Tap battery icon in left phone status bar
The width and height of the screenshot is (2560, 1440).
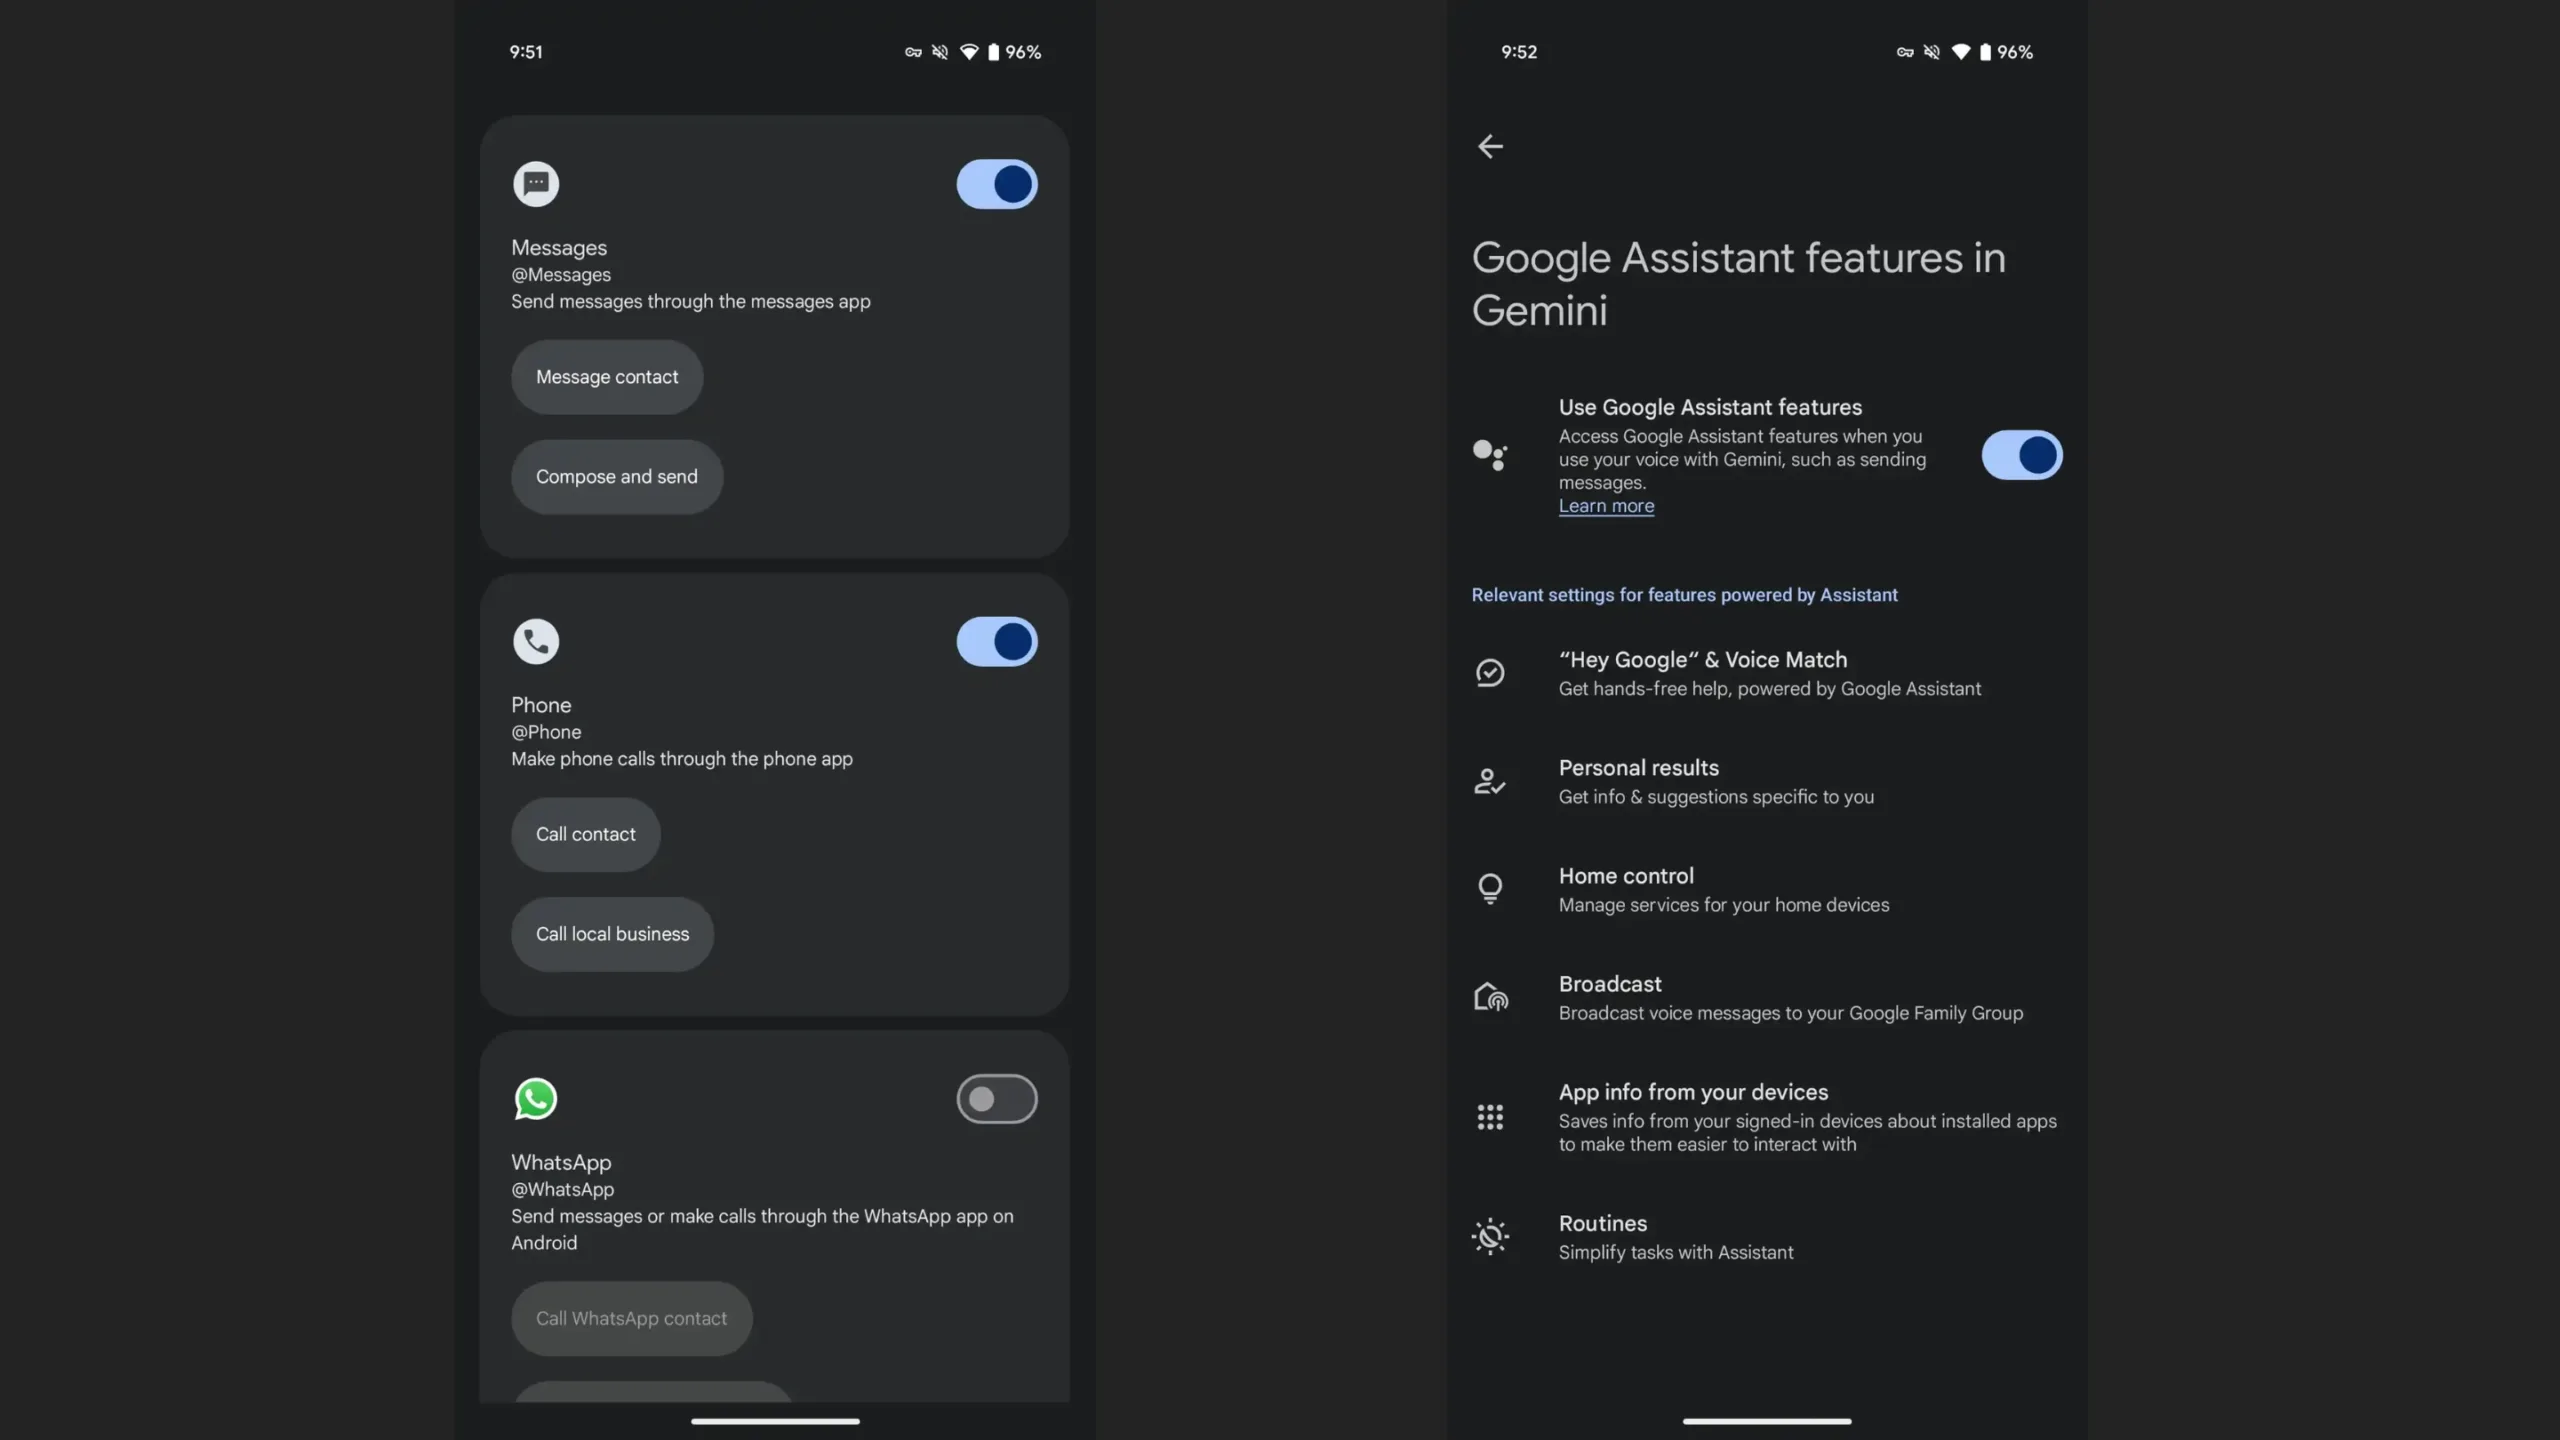(x=993, y=52)
